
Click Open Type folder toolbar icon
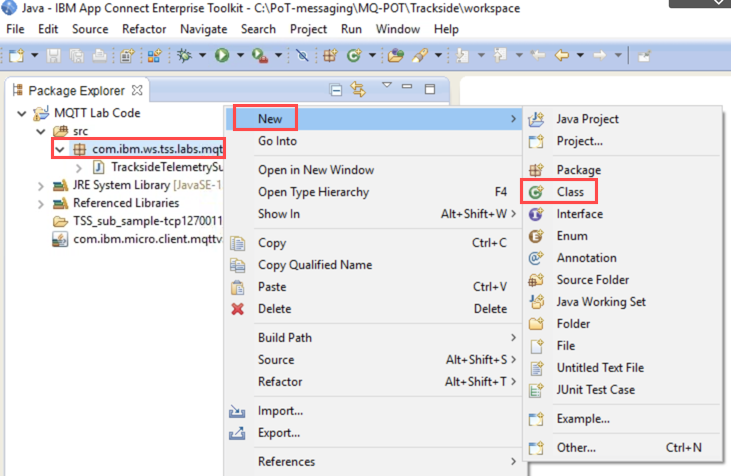coord(395,56)
